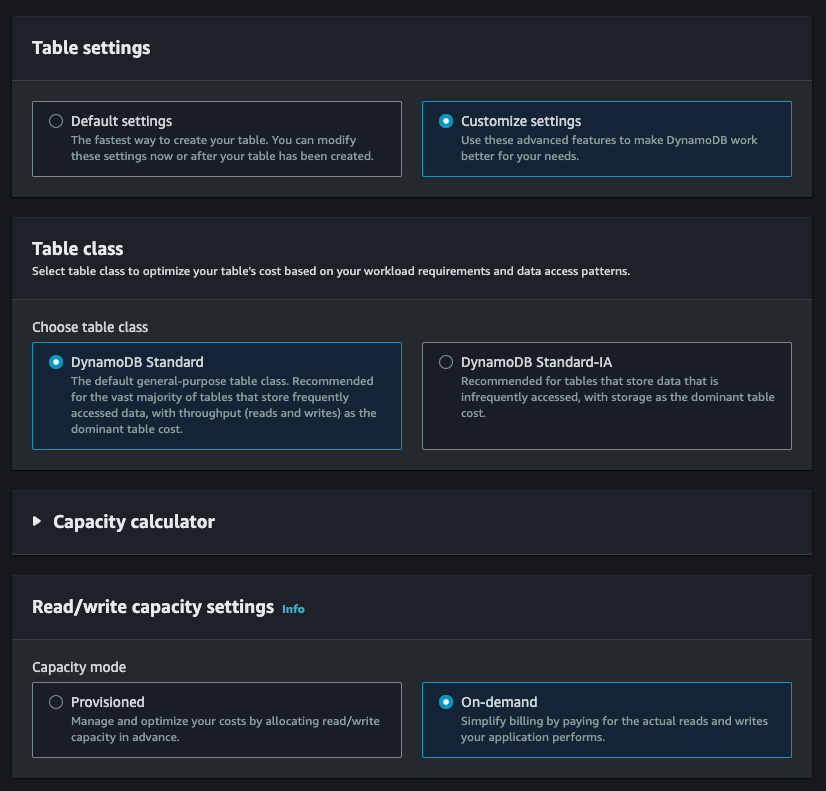Click the 'Use these advanced features' description
Image resolution: width=826 pixels, height=791 pixels.
click(x=609, y=148)
